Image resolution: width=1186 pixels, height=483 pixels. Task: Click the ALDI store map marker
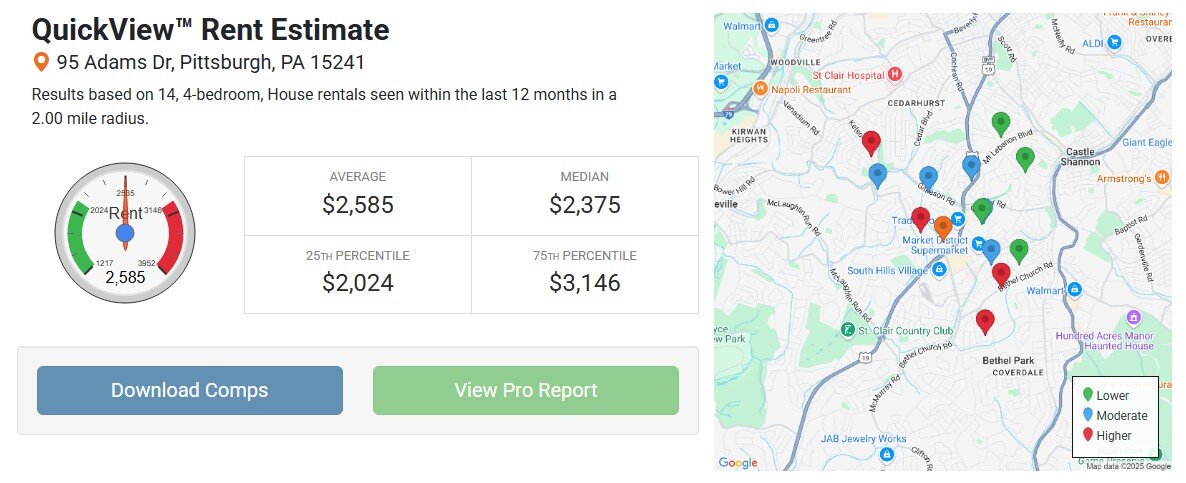[x=1114, y=43]
